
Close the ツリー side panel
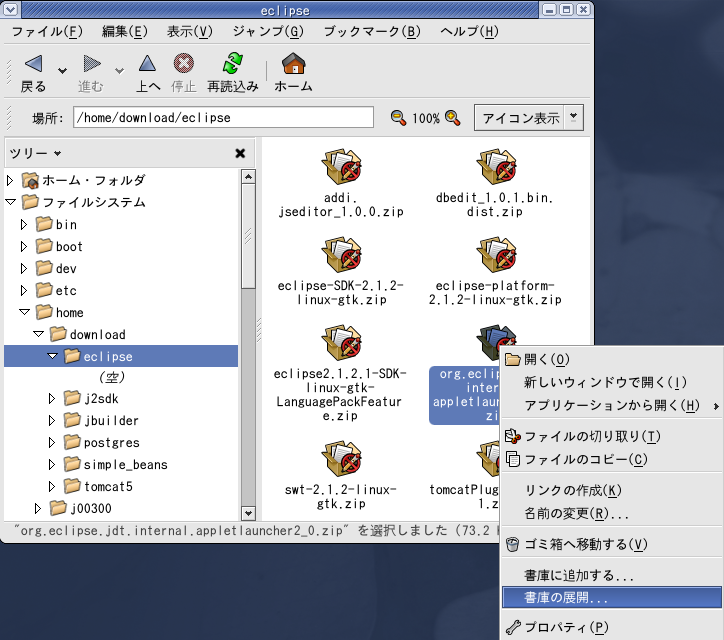click(x=240, y=153)
